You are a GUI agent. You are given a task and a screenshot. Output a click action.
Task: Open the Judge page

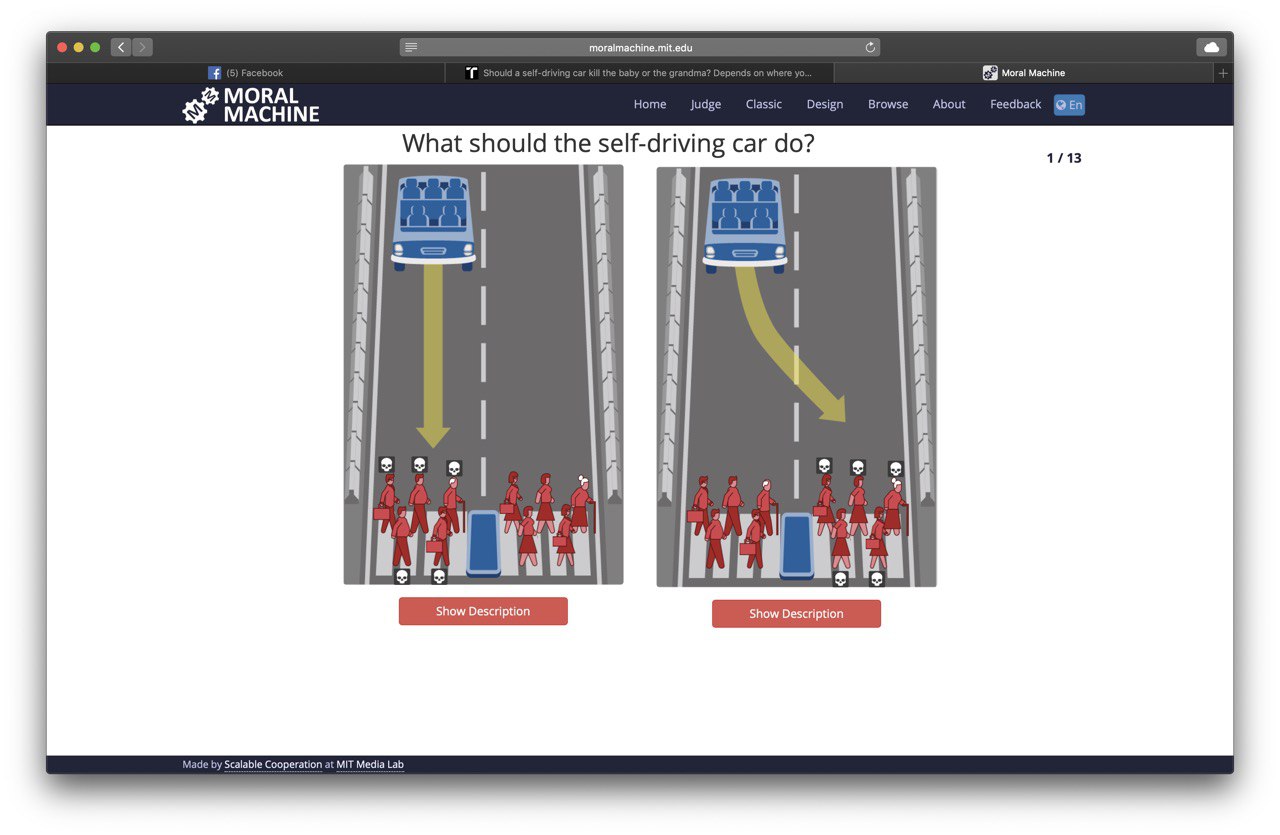click(706, 104)
